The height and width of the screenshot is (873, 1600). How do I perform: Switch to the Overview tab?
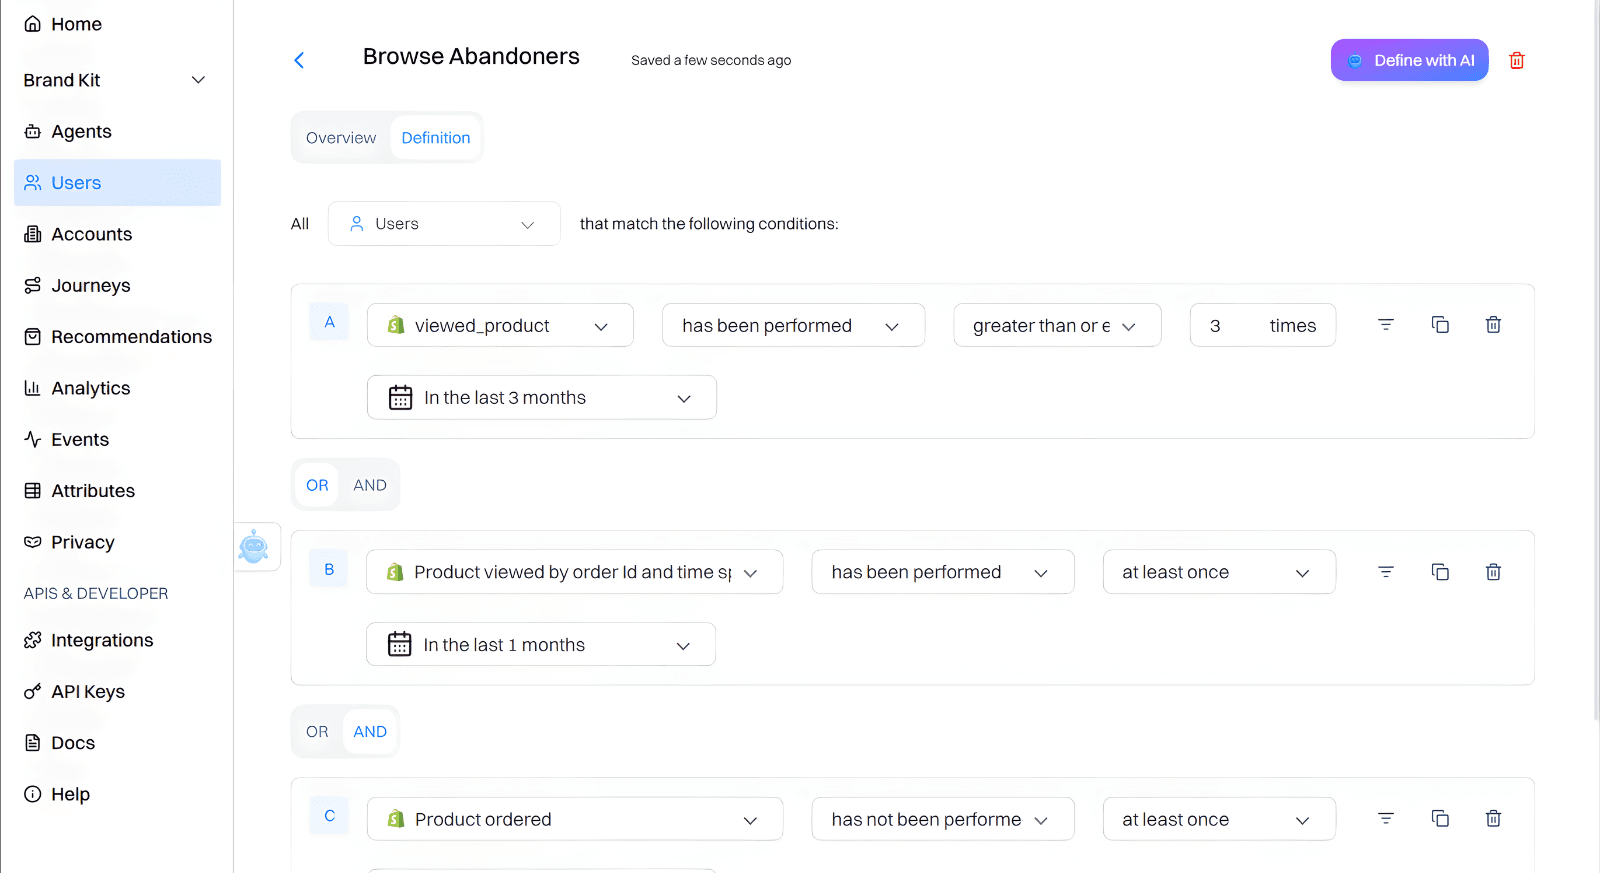pyautogui.click(x=341, y=138)
